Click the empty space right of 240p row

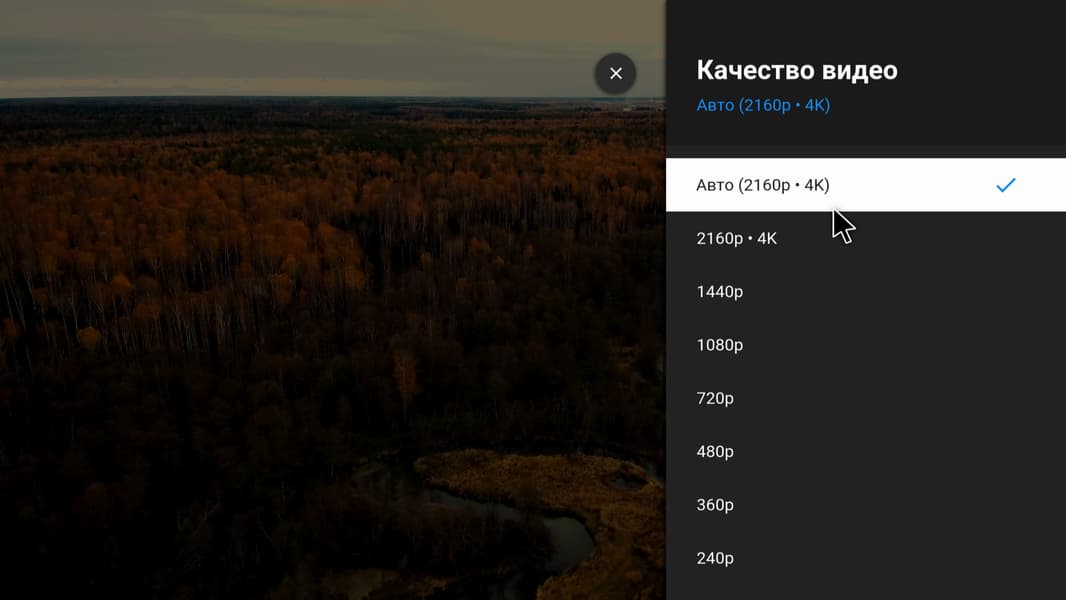[x=920, y=558]
